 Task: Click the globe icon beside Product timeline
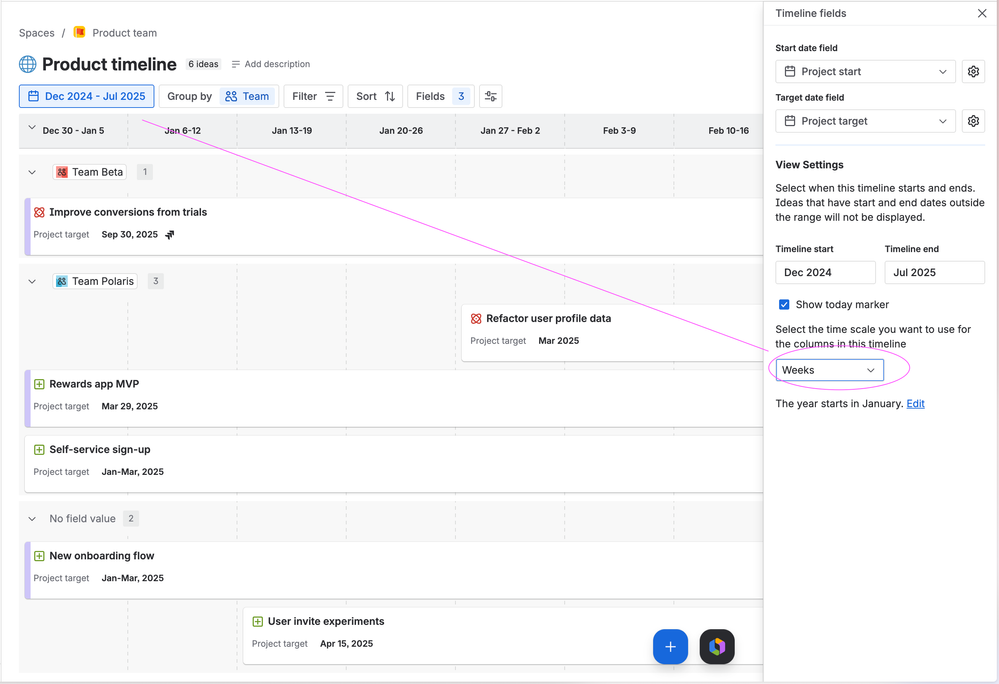(x=27, y=64)
